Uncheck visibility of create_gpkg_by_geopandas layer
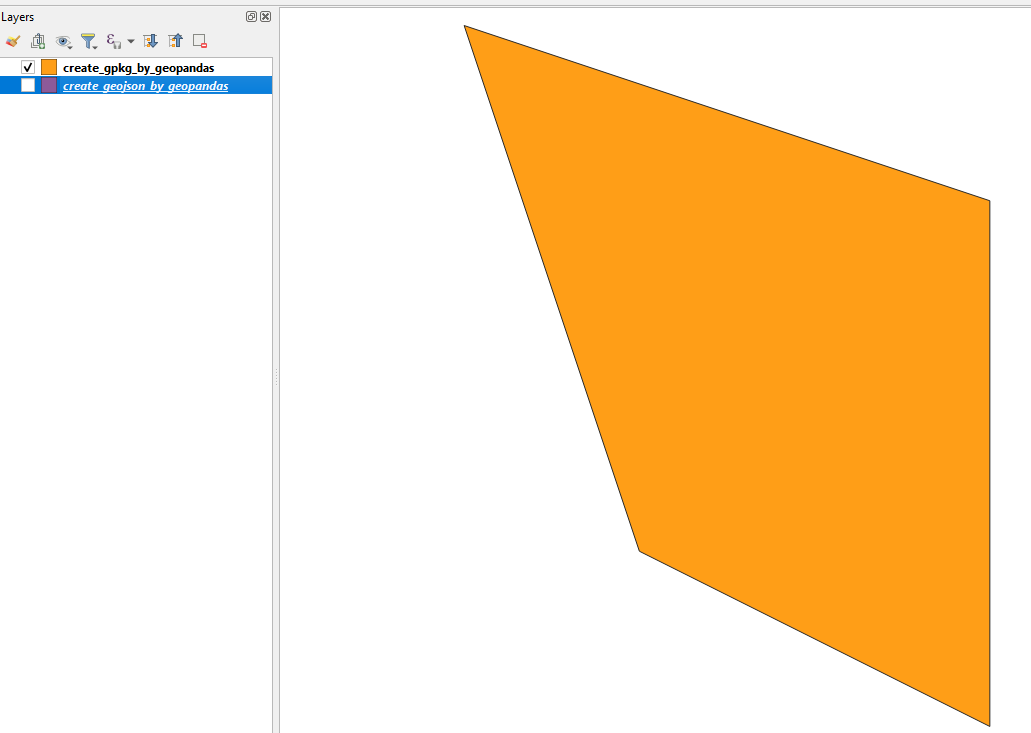This screenshot has height=733, width=1031. pyautogui.click(x=28, y=67)
